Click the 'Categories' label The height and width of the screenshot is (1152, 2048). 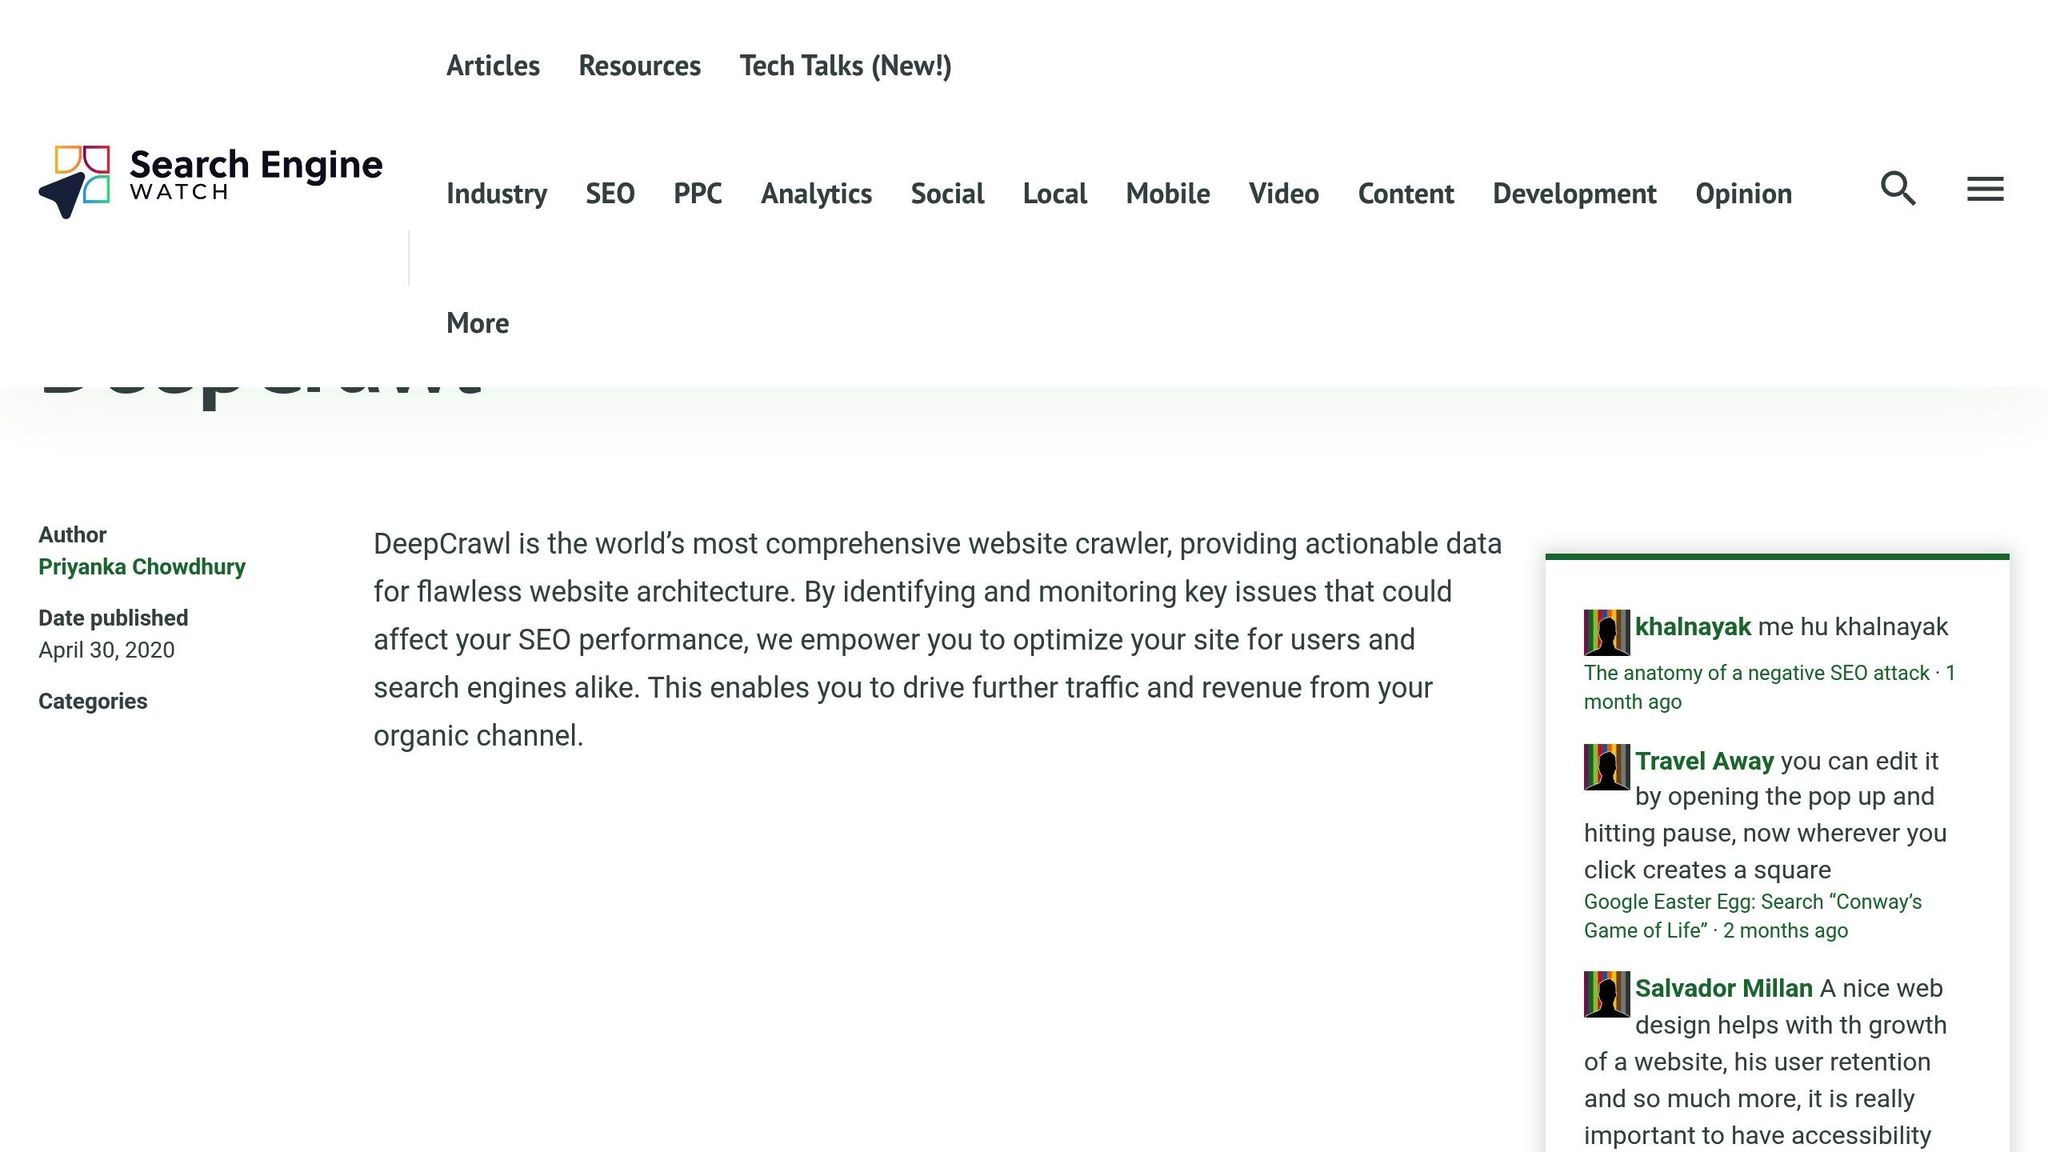click(93, 701)
